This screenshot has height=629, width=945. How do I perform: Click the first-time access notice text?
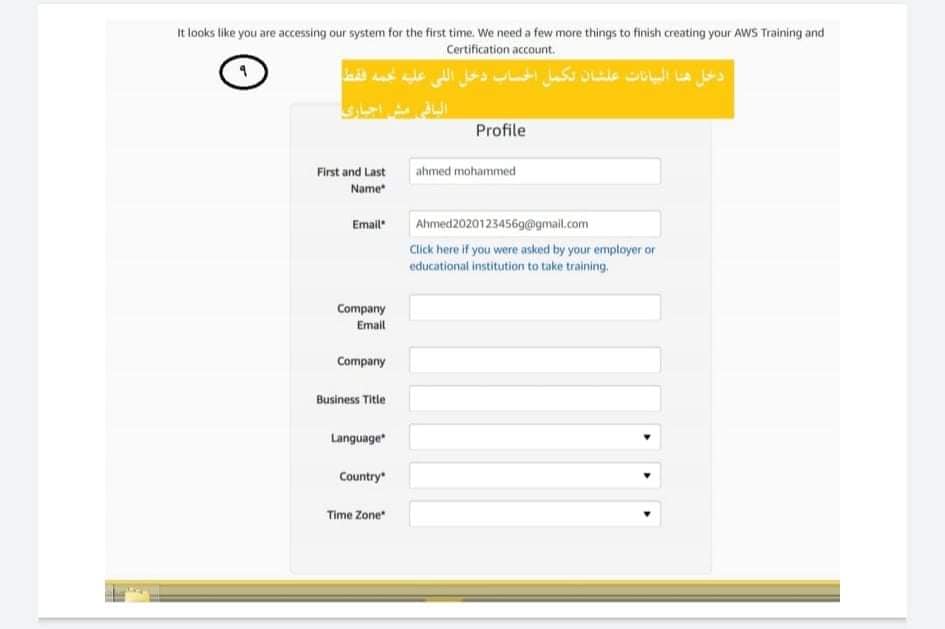tap(500, 41)
